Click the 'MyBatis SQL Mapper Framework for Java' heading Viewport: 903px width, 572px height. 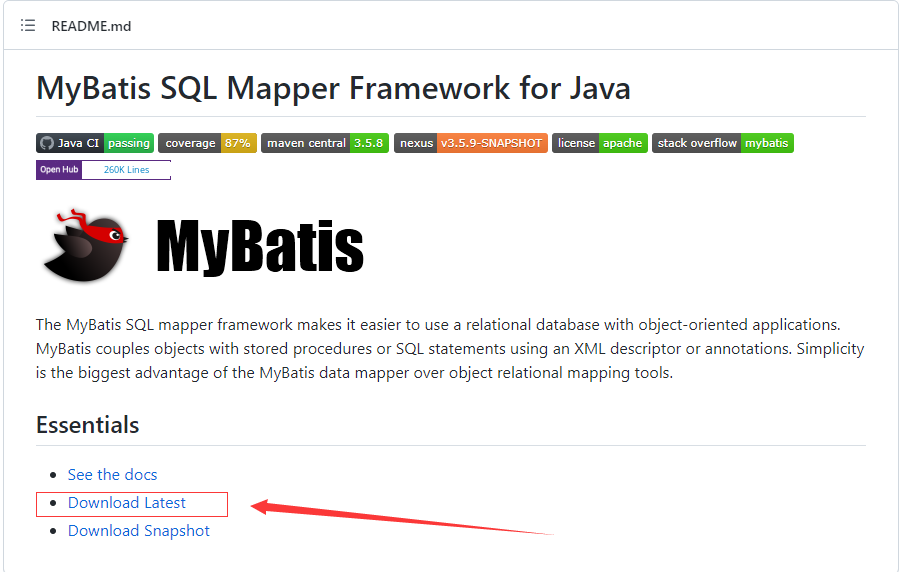point(333,88)
